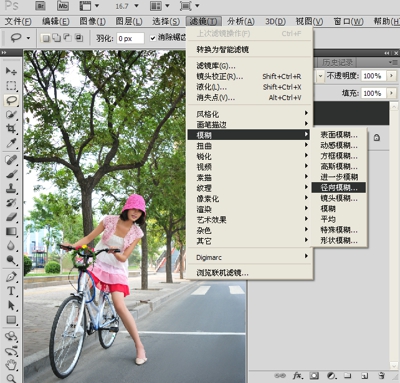400x383 pixels.
Task: Create new adjustment layer icon
Action: (331, 376)
